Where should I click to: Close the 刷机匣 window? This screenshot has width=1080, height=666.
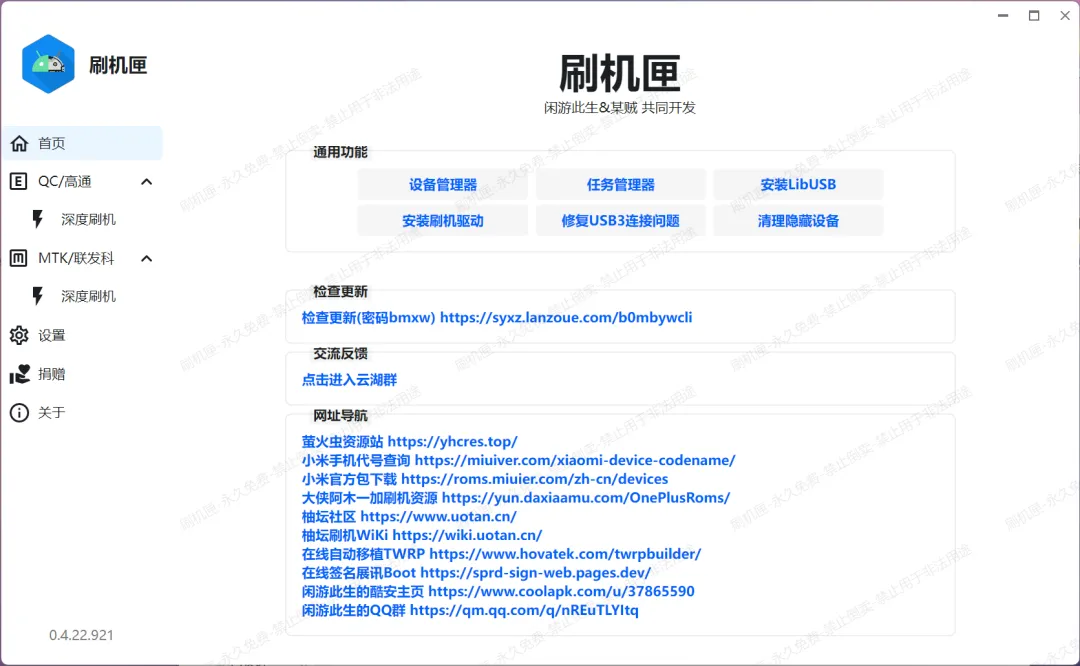coord(1065,15)
